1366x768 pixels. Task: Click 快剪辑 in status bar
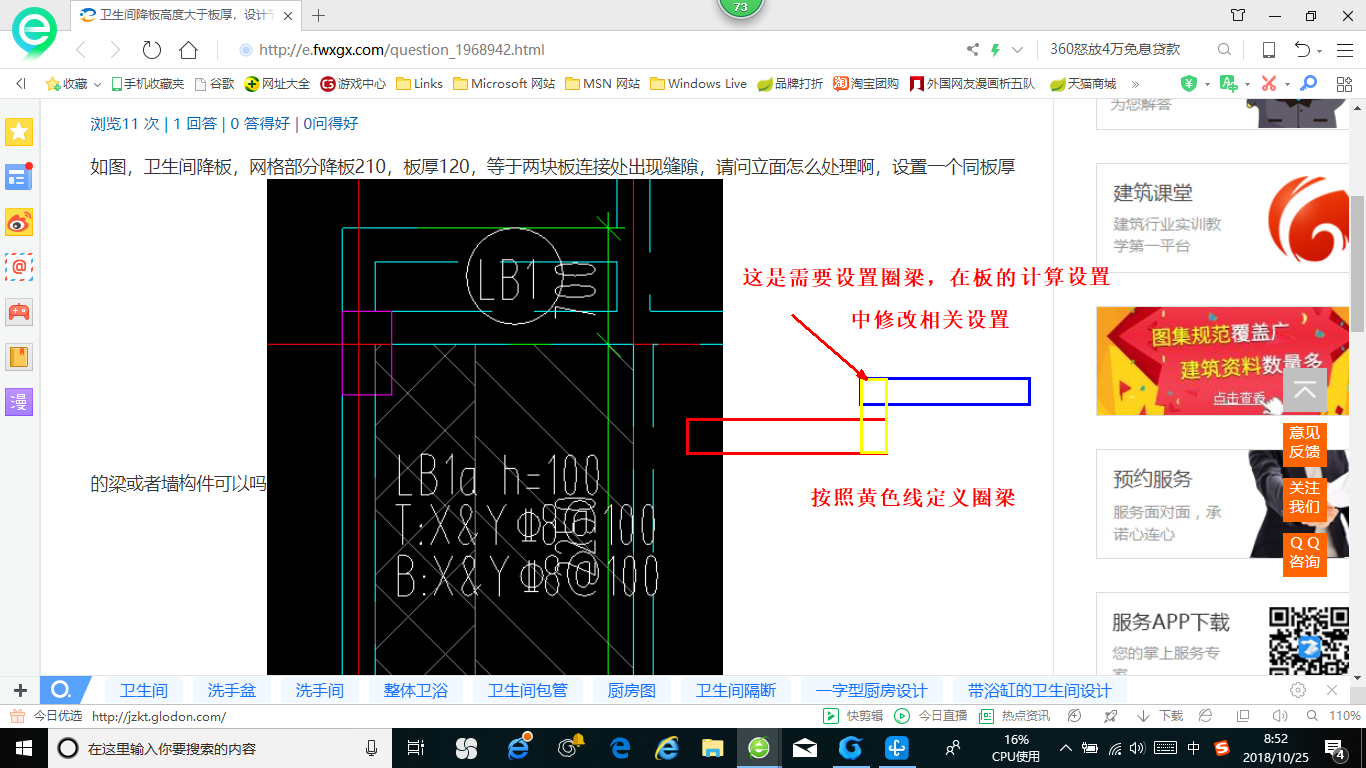tap(853, 716)
